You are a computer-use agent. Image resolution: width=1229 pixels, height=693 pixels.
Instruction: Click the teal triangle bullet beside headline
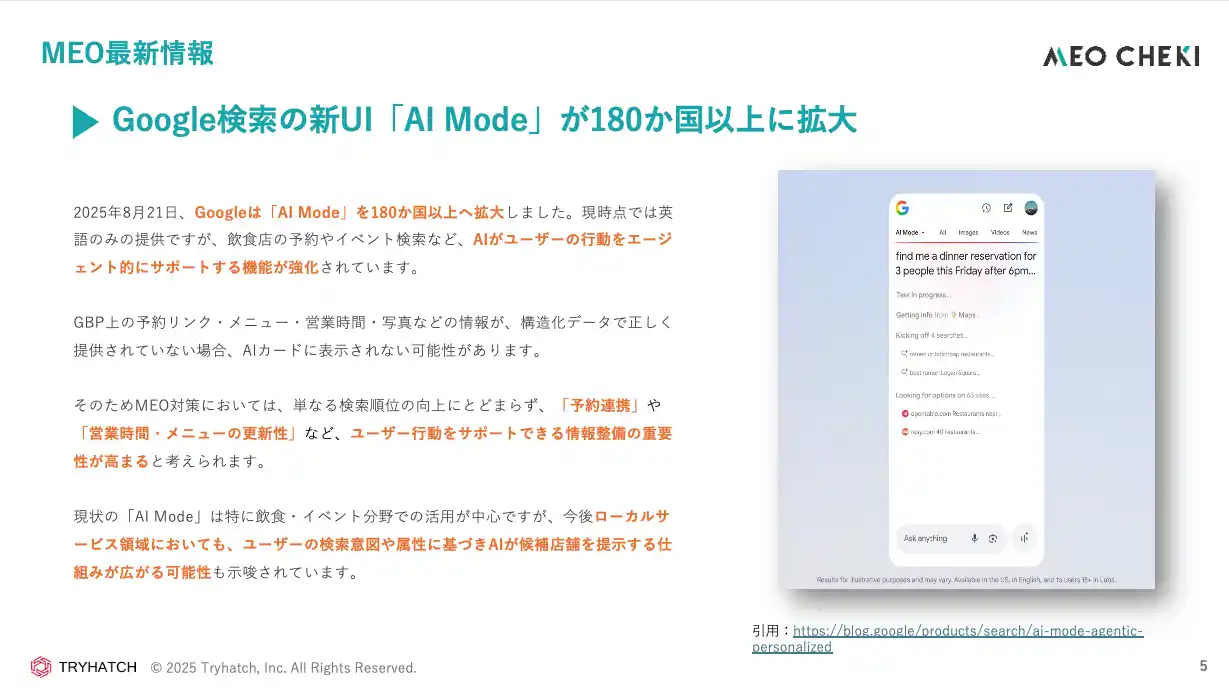coord(85,121)
